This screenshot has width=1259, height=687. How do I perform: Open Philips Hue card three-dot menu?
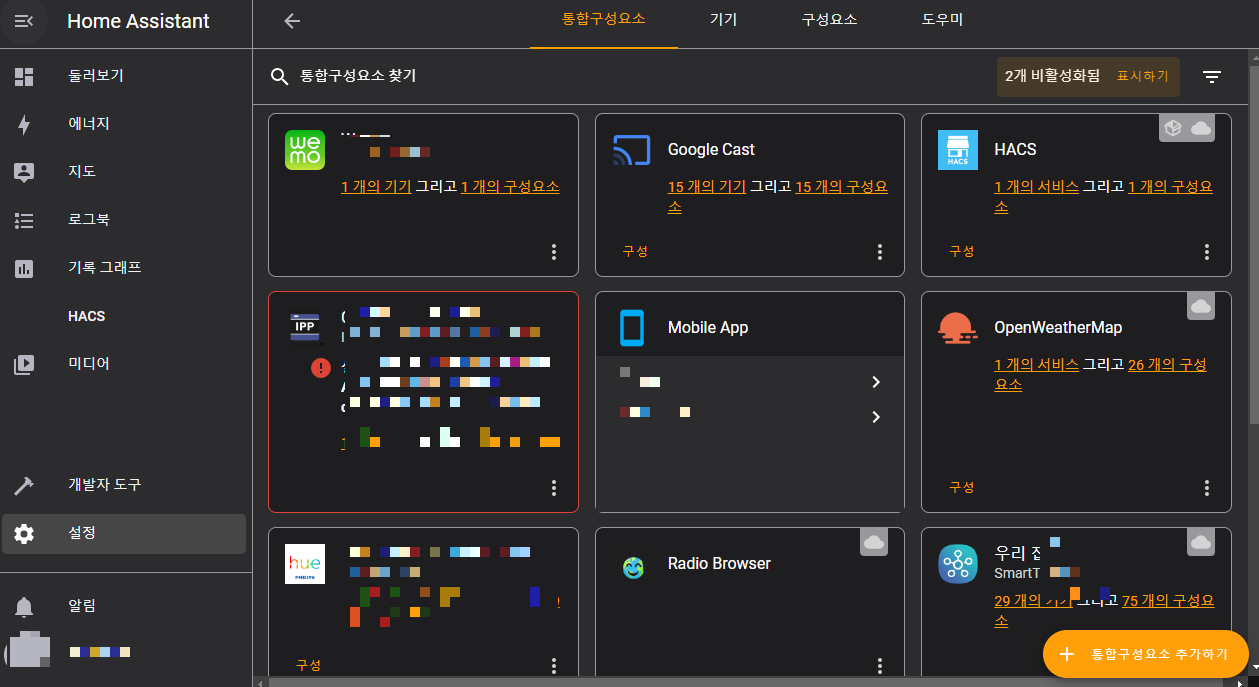click(554, 665)
